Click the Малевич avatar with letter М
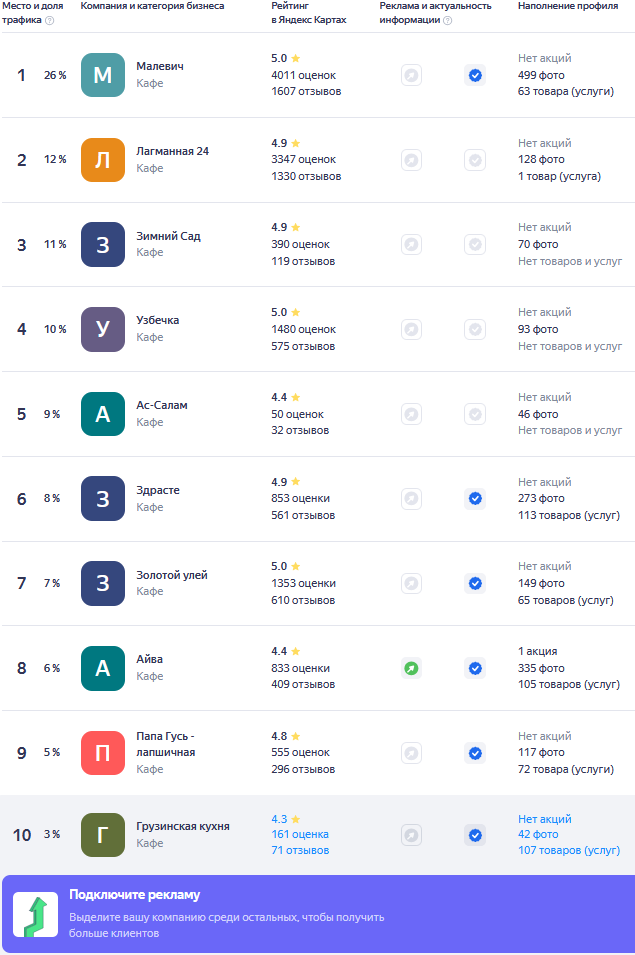 [103, 75]
